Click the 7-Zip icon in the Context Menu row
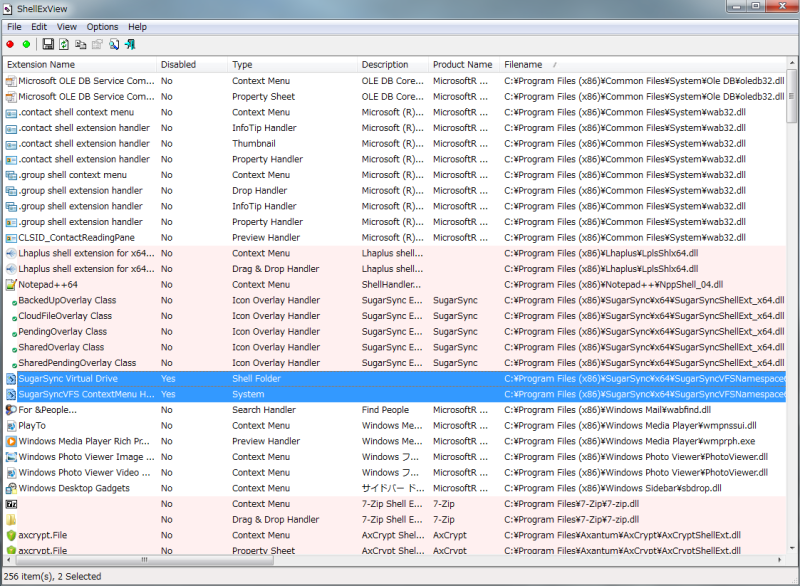Screen dimensions: 800x586 11,504
